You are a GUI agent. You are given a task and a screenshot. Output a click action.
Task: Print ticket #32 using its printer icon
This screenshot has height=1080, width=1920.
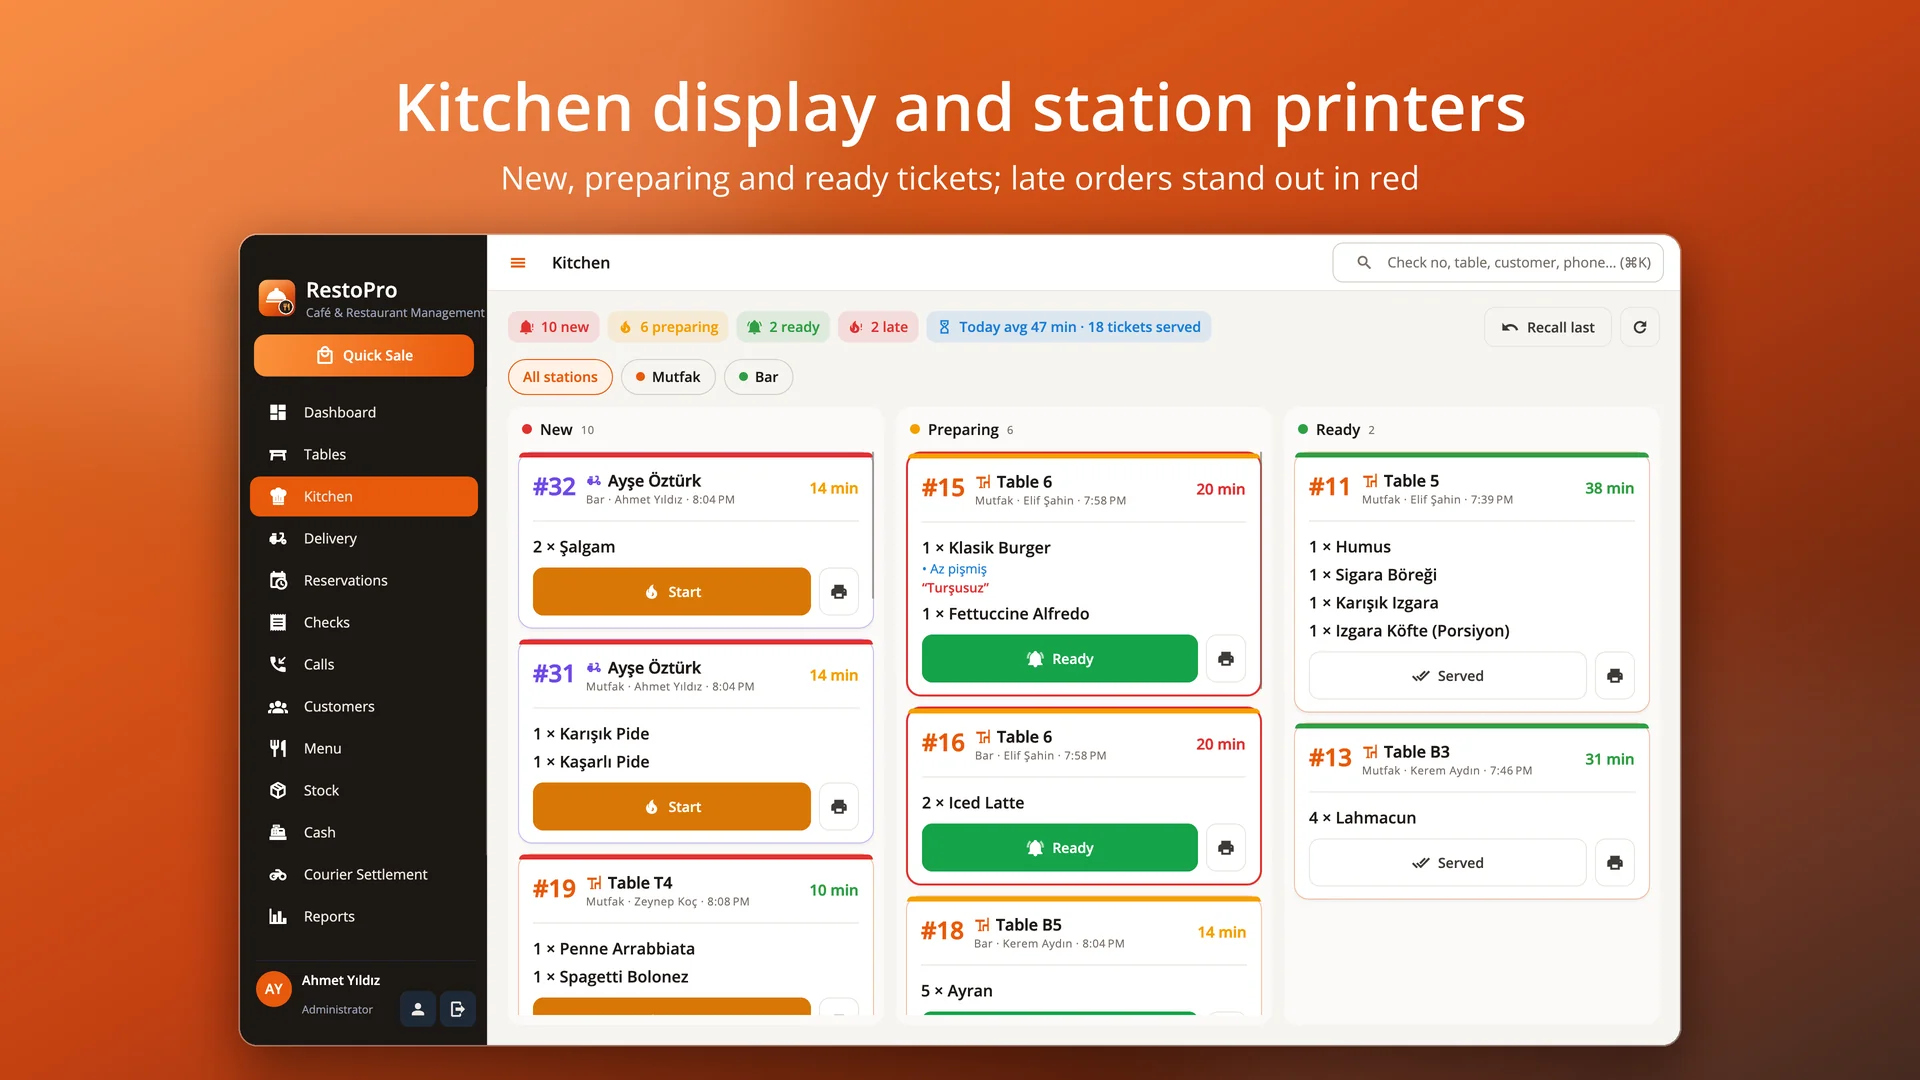pos(839,592)
